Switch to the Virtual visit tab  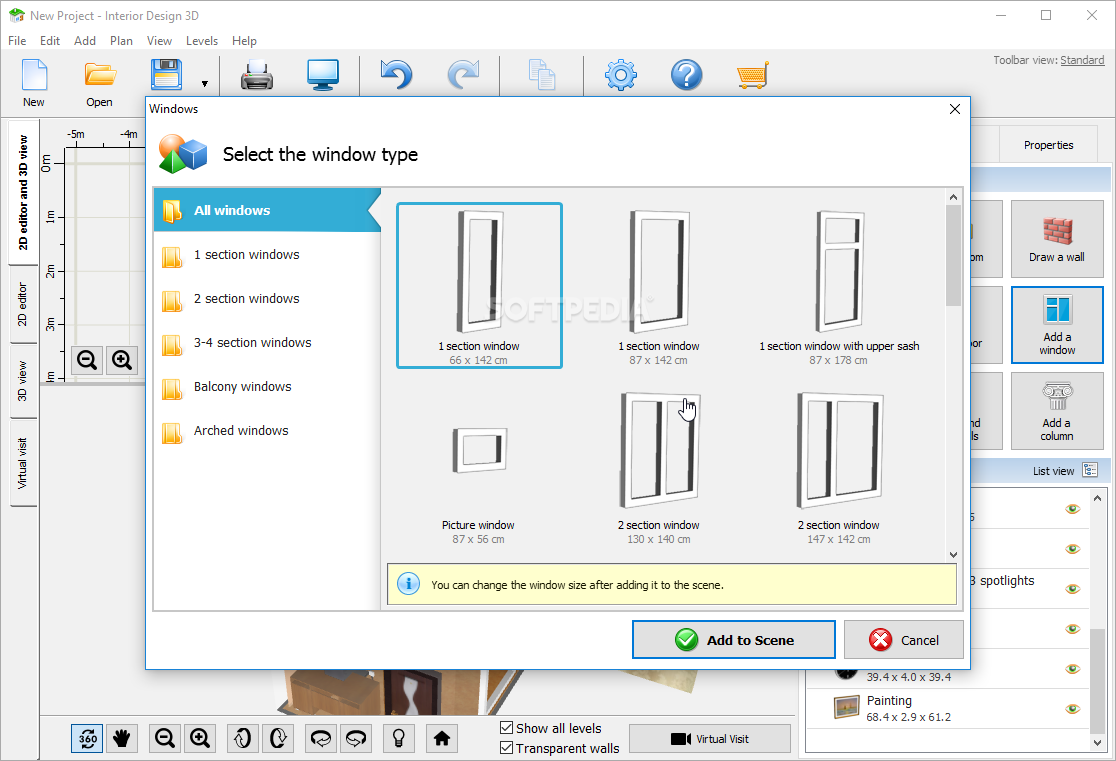(23, 463)
